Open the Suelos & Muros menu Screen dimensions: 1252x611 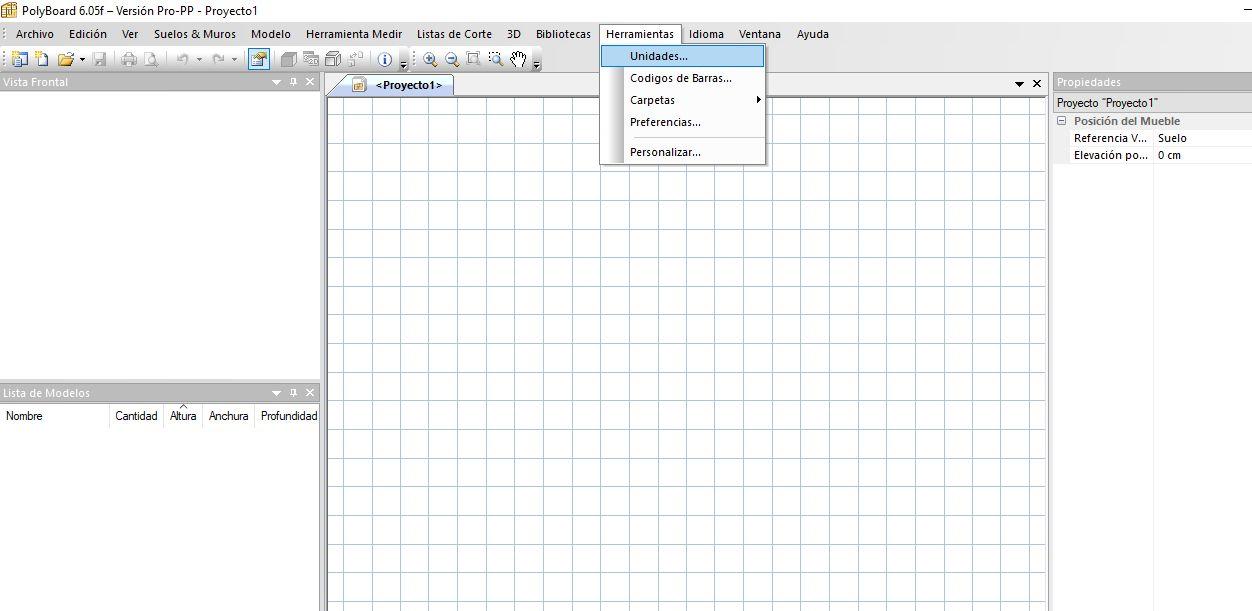tap(195, 34)
